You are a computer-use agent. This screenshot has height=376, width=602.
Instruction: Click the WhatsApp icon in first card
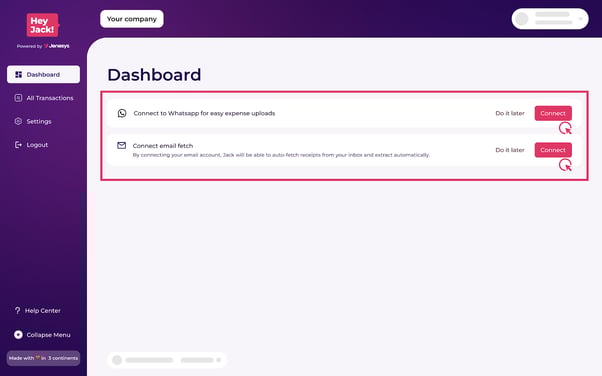[122, 113]
